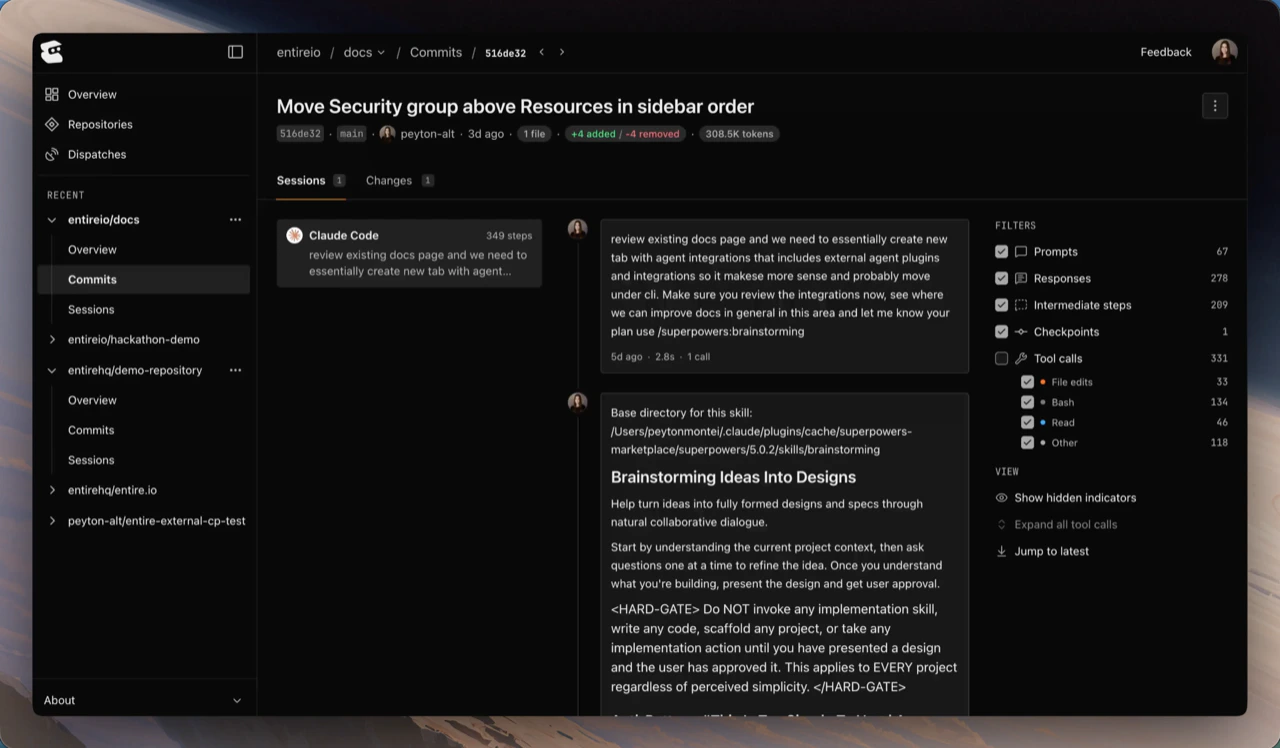The height and width of the screenshot is (748, 1280).
Task: Toggle the Responses filter checkbox
Action: 1001,278
